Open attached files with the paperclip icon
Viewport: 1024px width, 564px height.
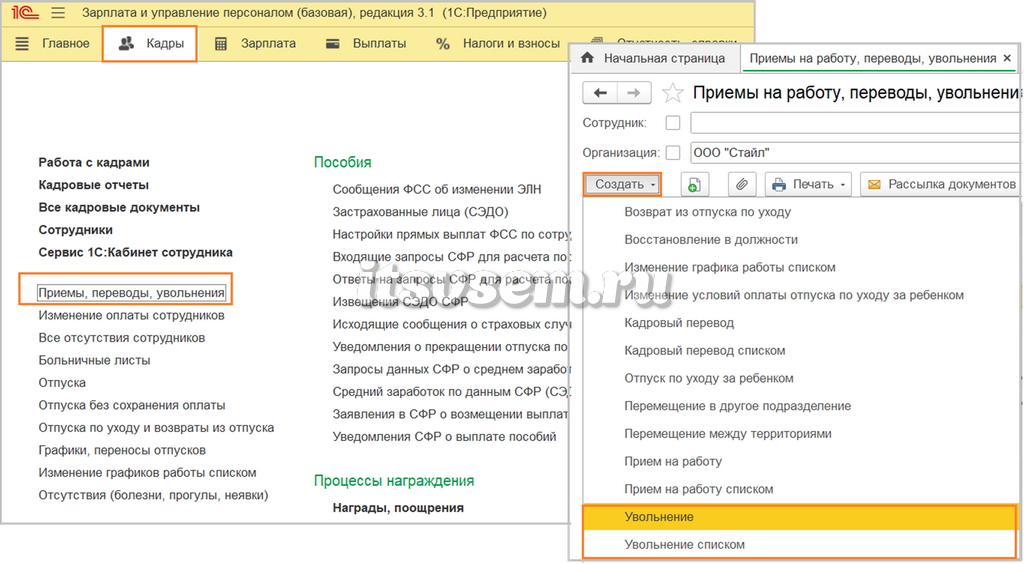[741, 185]
